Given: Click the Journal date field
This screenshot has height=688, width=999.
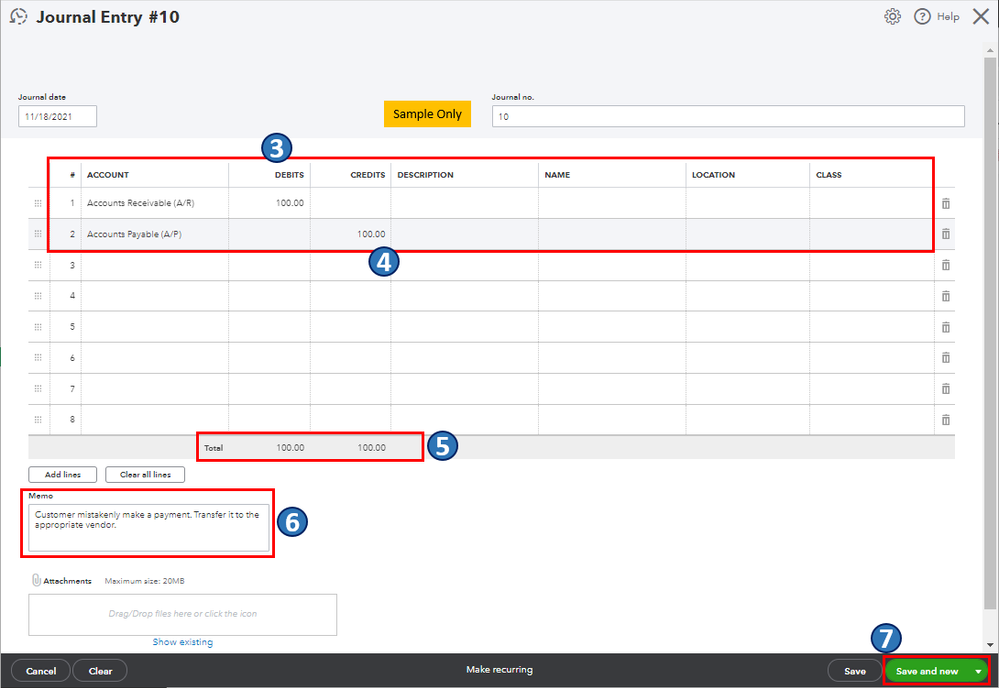Looking at the screenshot, I should (x=57, y=117).
